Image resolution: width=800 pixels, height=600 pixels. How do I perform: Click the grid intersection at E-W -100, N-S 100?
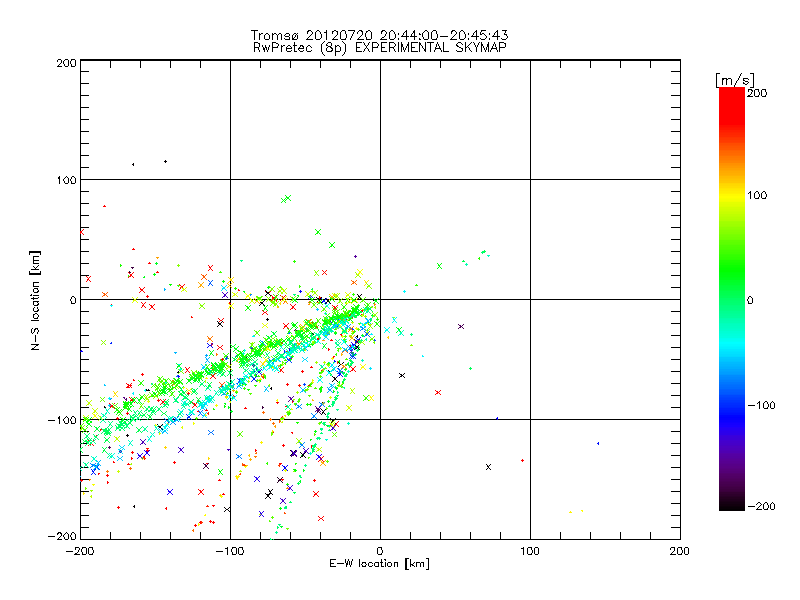(230, 179)
